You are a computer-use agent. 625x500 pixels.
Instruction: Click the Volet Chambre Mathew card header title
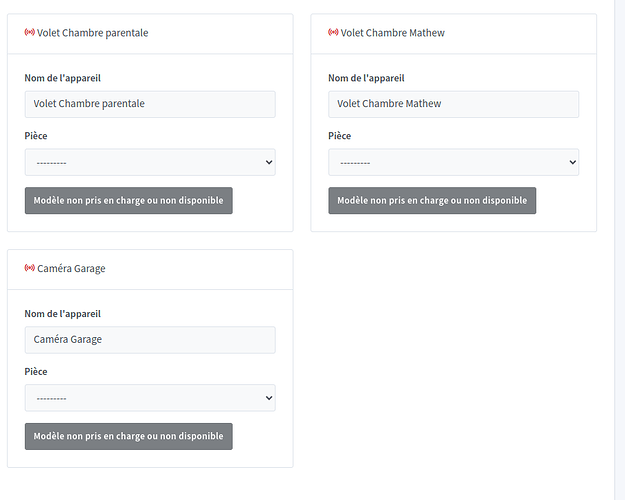click(x=392, y=33)
